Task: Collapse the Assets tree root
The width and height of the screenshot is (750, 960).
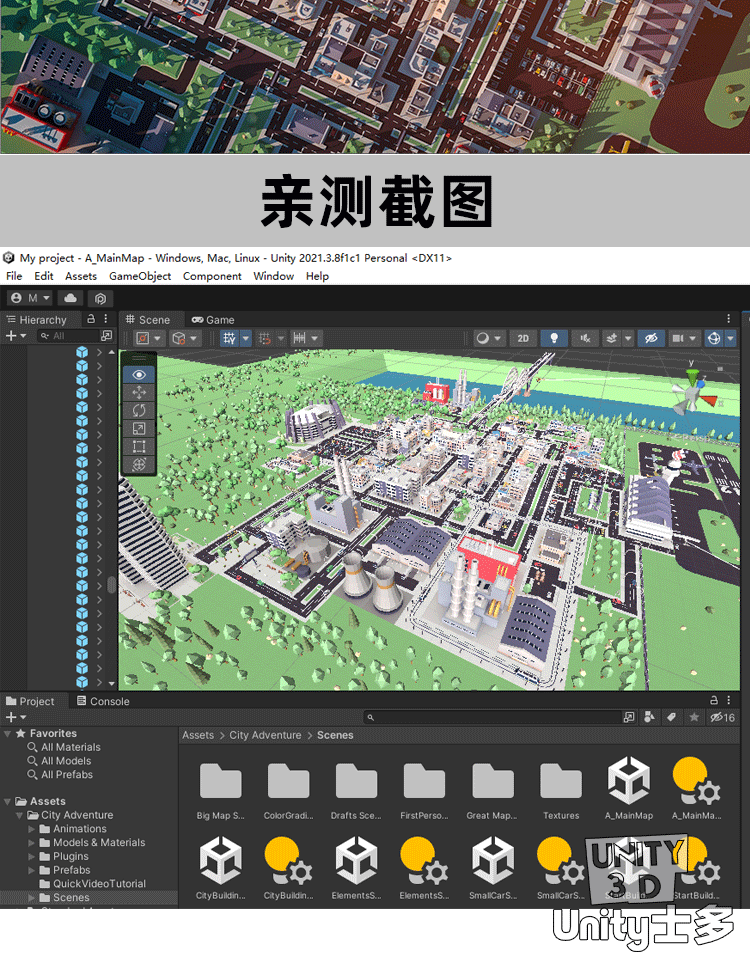Action: 7,801
